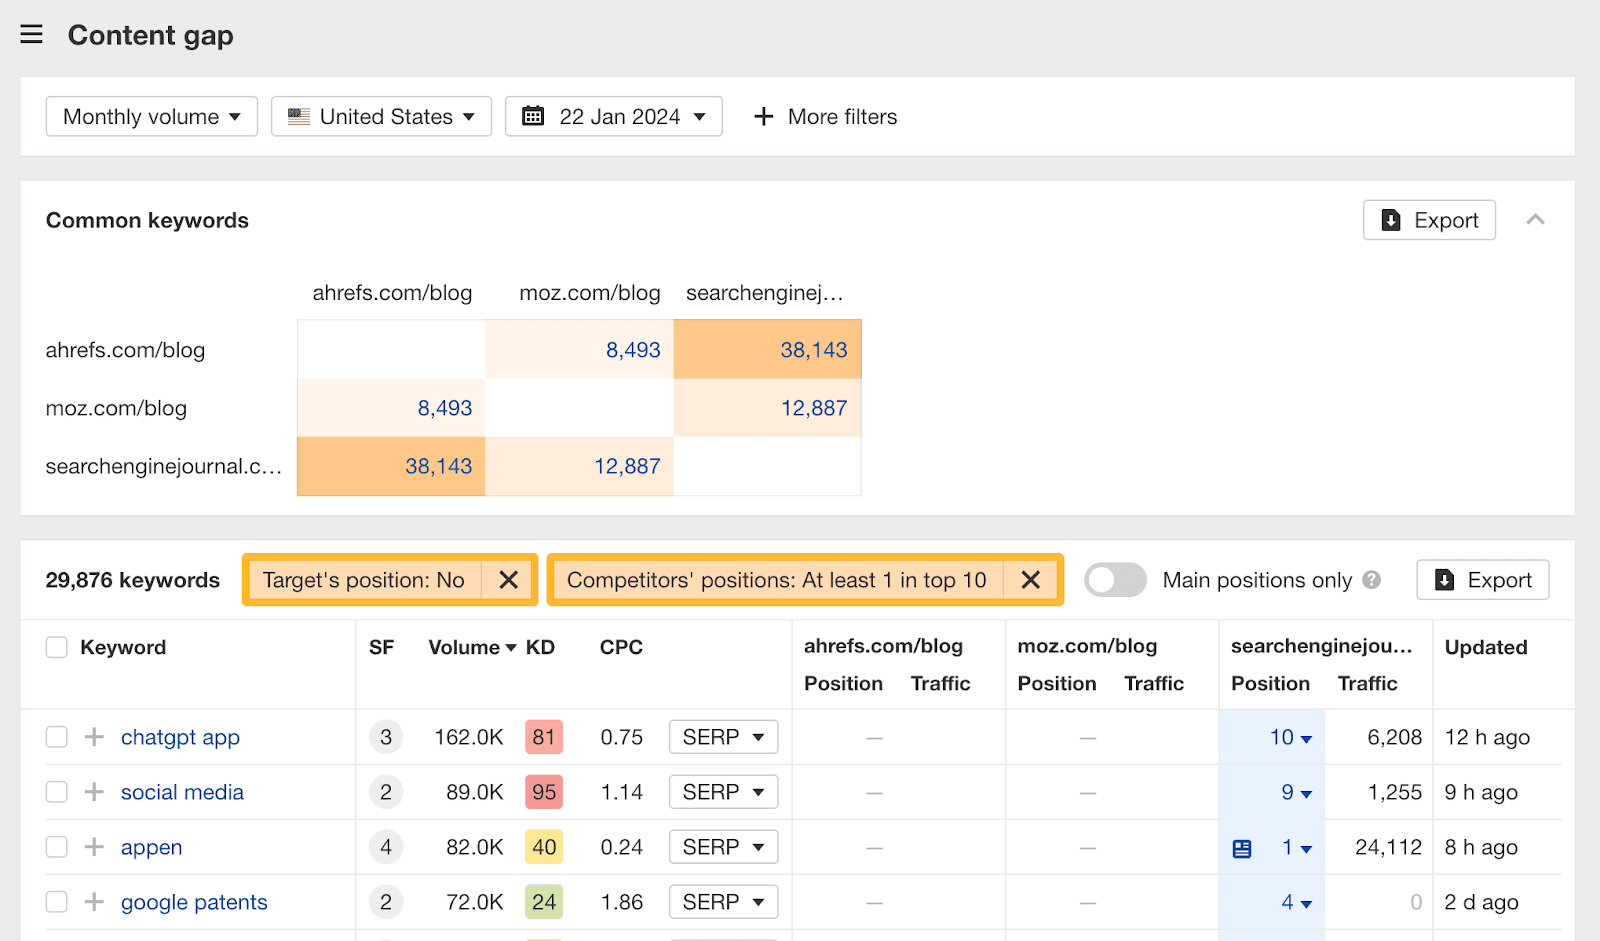Open the hamburger navigation menu

(31, 33)
